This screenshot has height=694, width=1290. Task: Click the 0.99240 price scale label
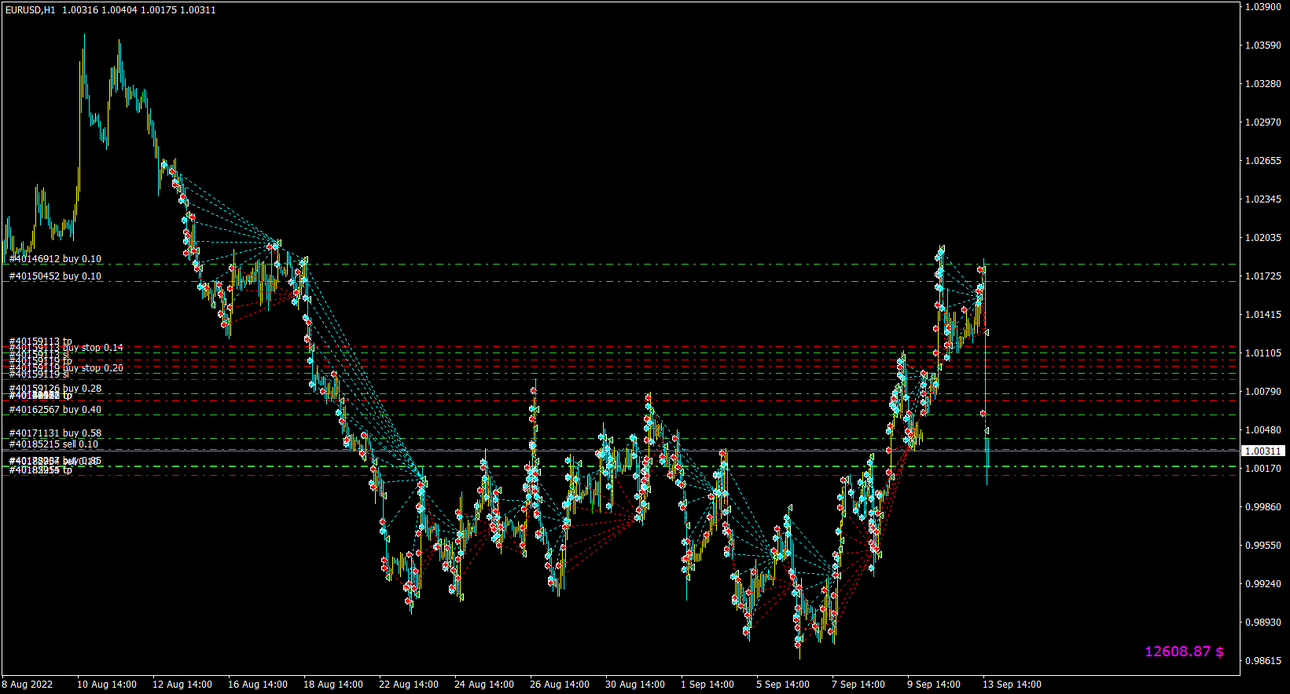point(1263,584)
